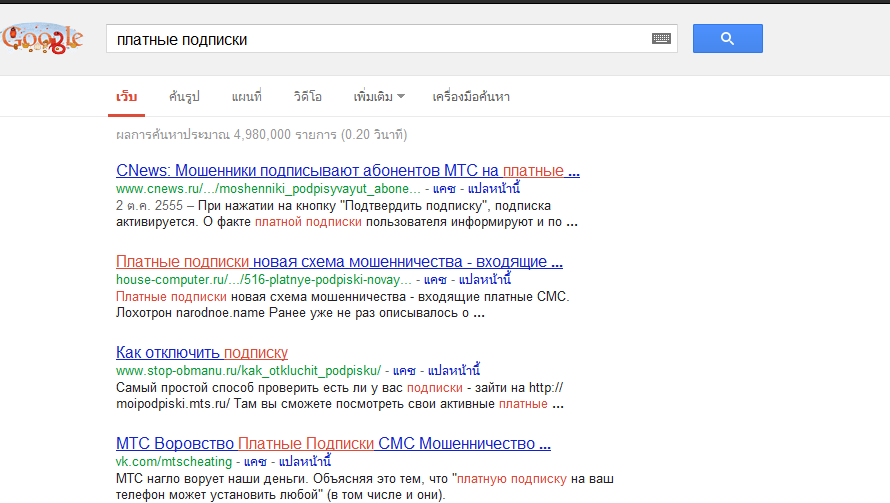The height and width of the screenshot is (503, 890).
Task: Open МТС Воровство Платные Подписки result
Action: pos(333,443)
